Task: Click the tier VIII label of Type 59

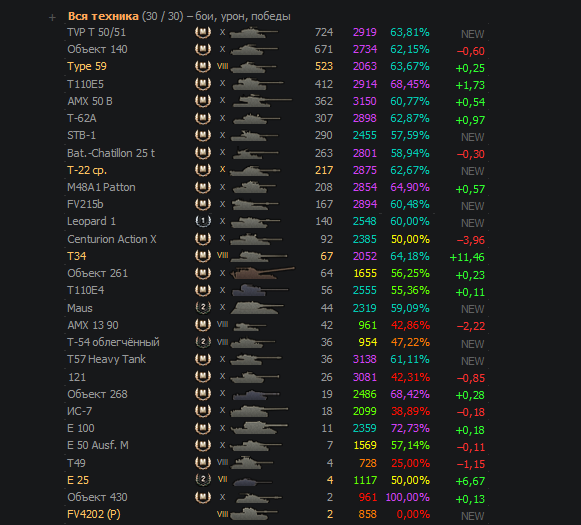Action: tap(222, 66)
